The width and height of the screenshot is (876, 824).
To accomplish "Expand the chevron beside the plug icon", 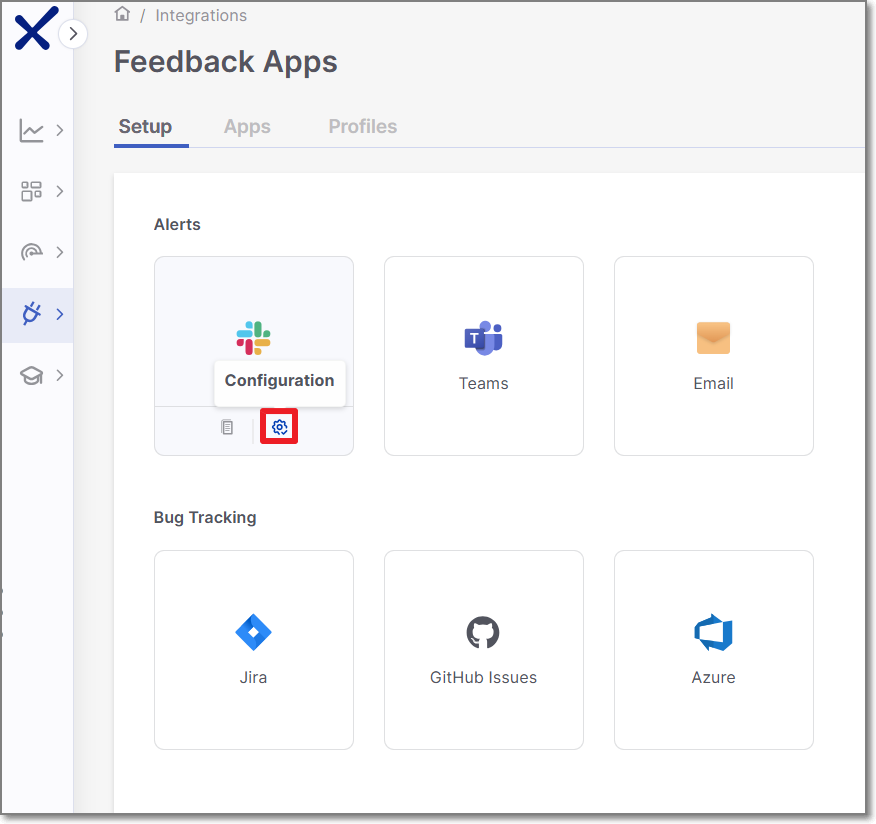I will pyautogui.click(x=60, y=314).
